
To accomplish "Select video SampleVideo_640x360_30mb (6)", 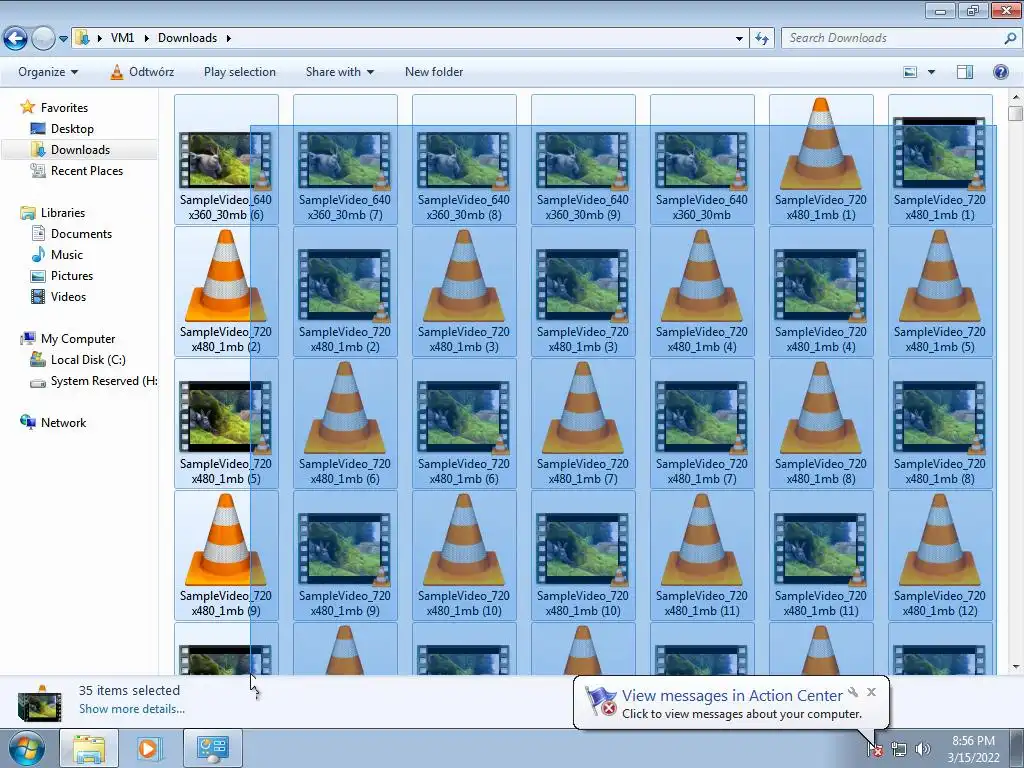I will [x=226, y=159].
